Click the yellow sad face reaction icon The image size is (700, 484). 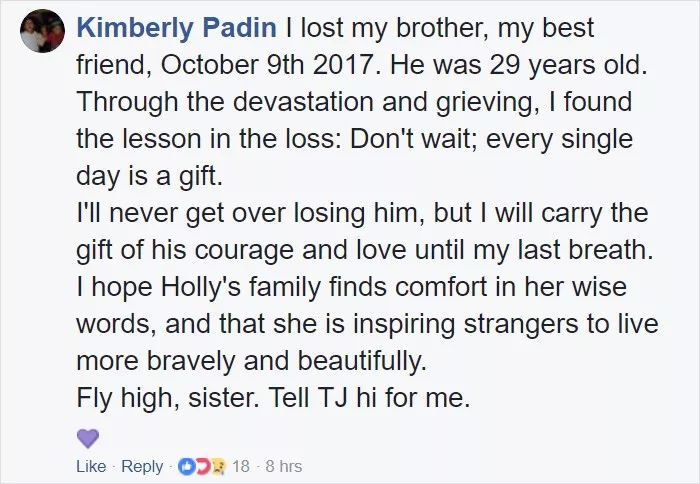coord(214,466)
